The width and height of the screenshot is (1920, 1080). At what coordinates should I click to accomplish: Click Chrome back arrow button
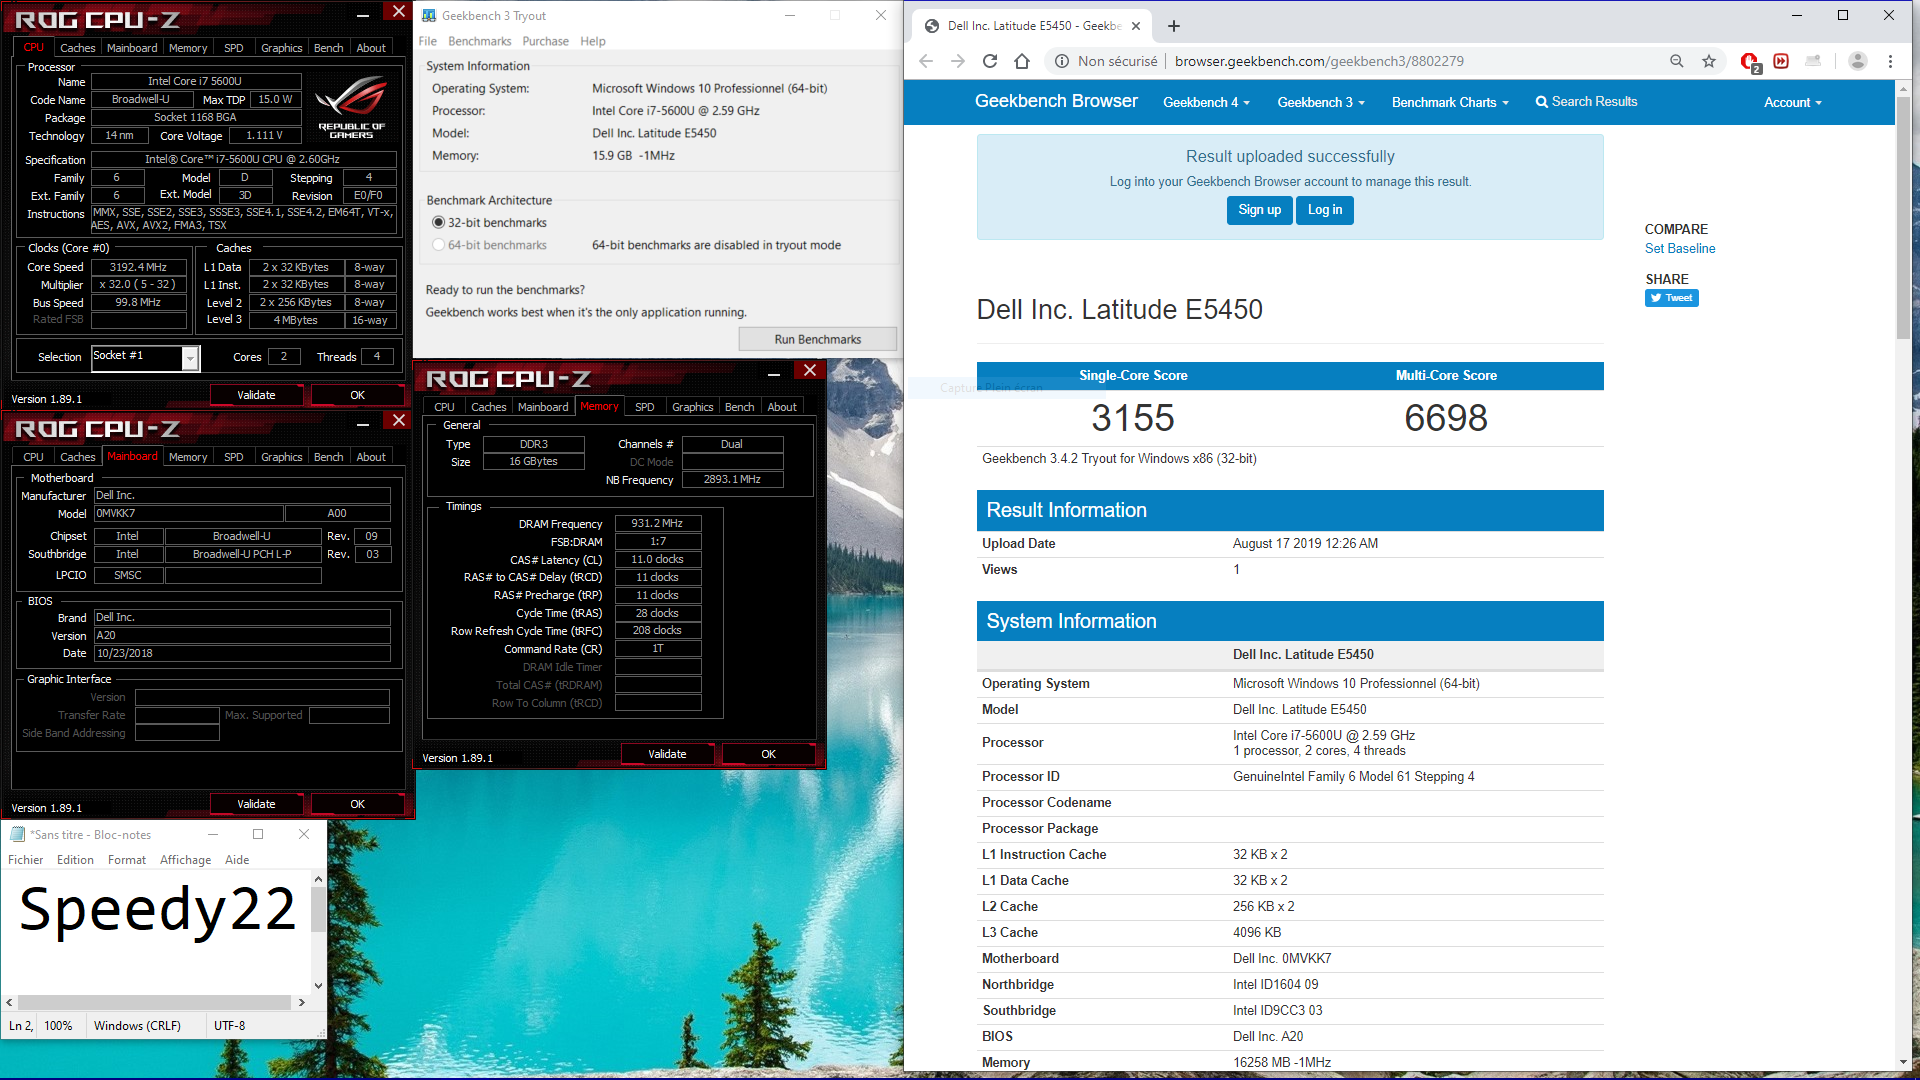point(926,61)
